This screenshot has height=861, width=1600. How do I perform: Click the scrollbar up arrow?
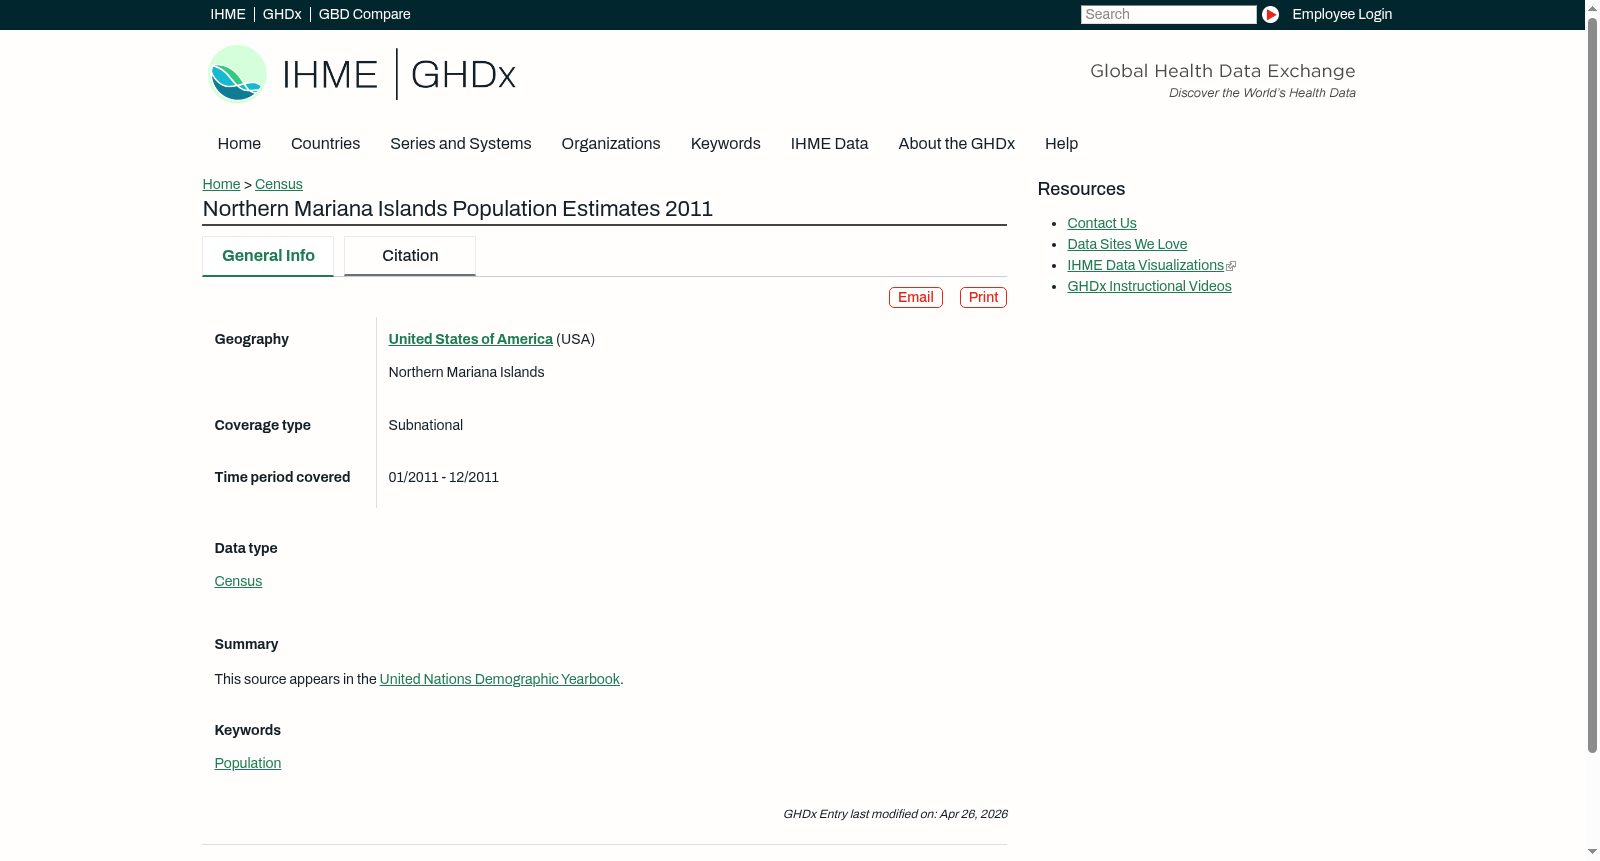click(x=1592, y=7)
